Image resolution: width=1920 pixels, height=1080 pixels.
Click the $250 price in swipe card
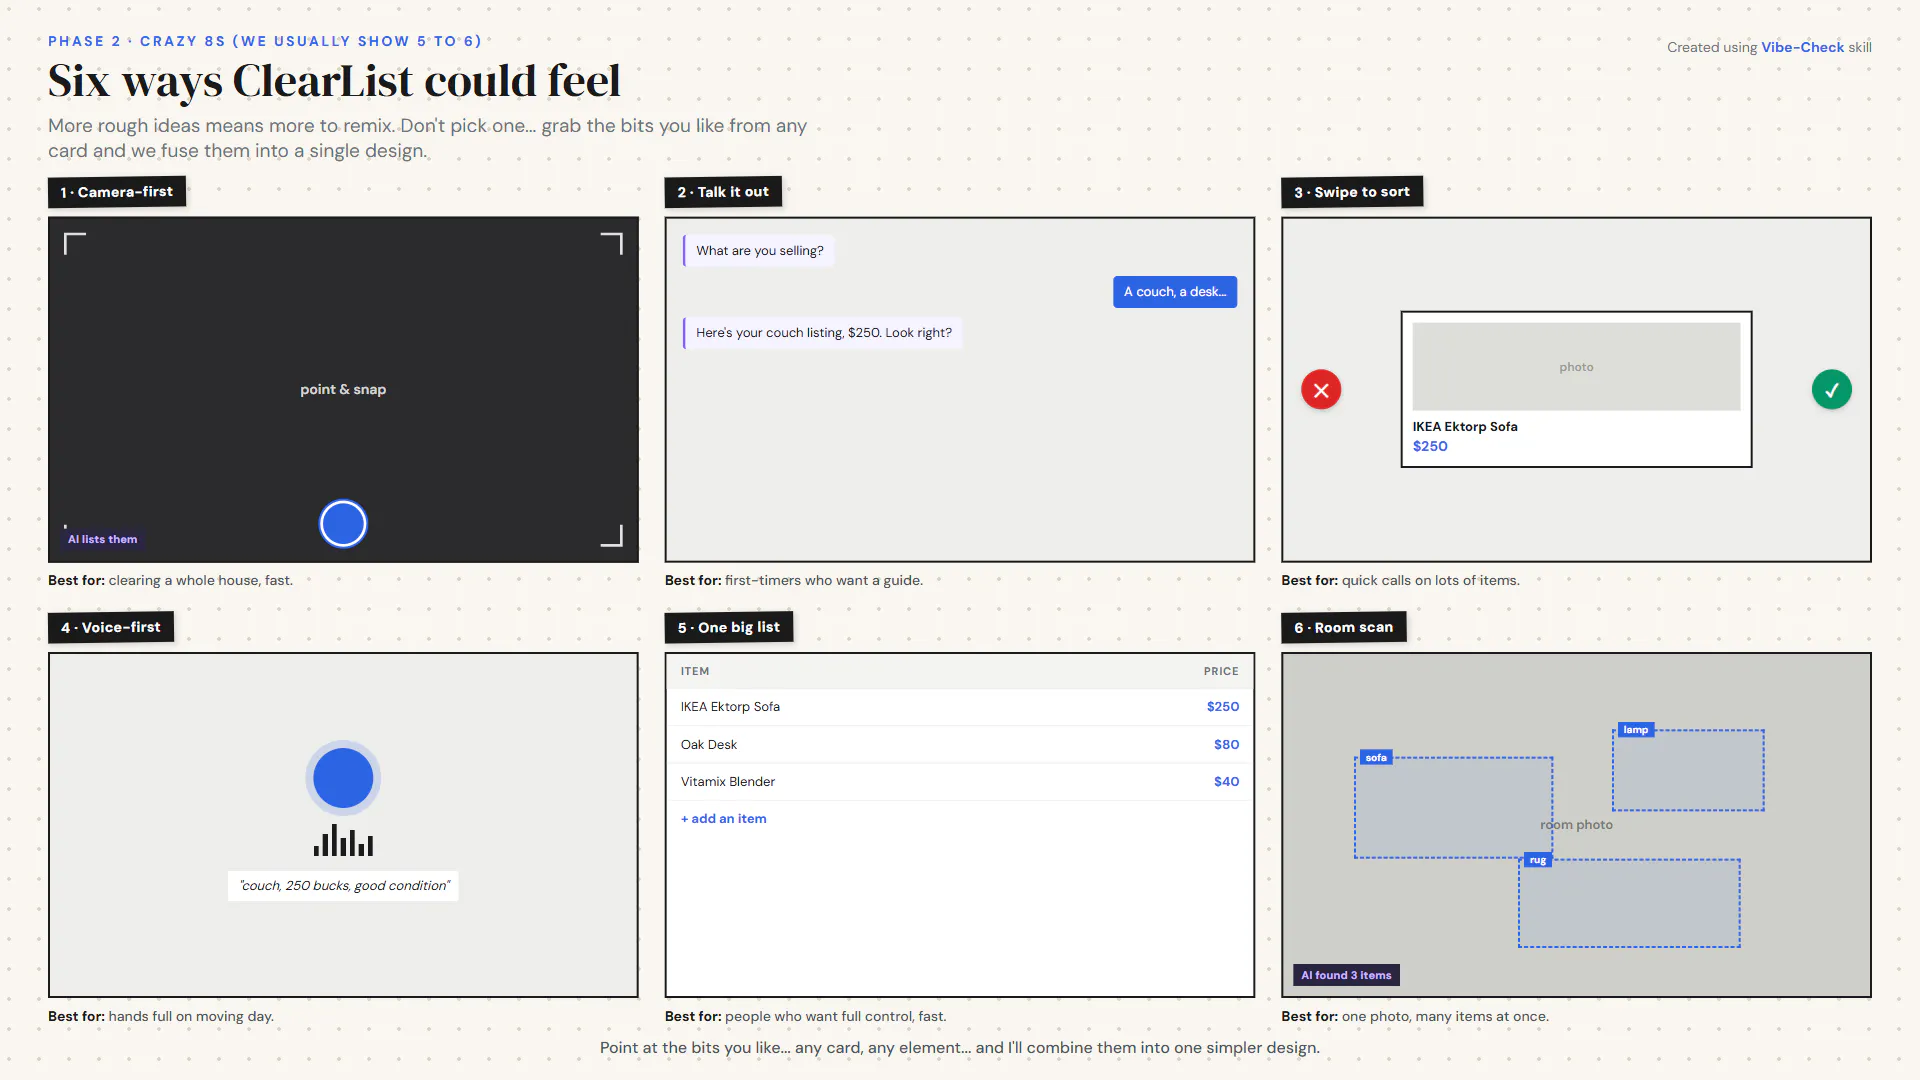tap(1430, 447)
